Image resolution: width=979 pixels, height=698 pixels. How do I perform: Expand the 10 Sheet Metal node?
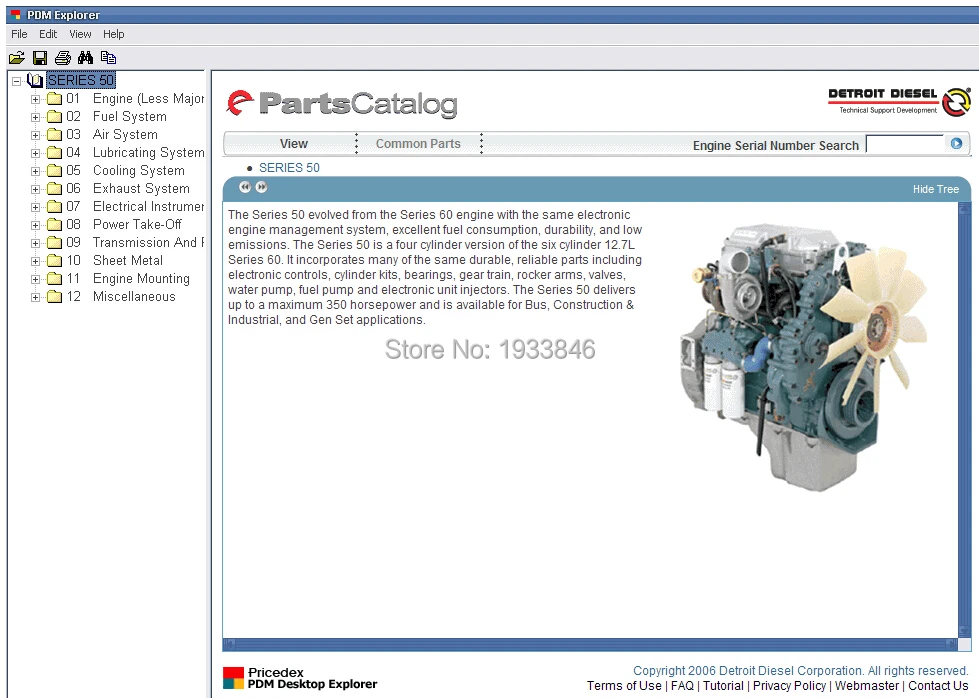(x=36, y=261)
